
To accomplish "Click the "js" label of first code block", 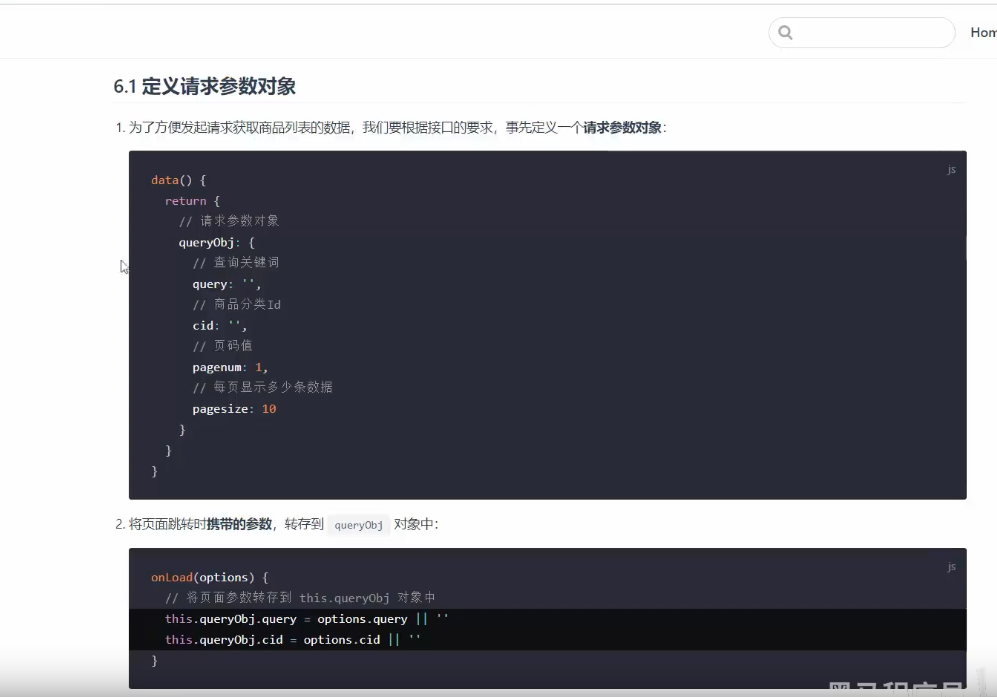I will [951, 169].
